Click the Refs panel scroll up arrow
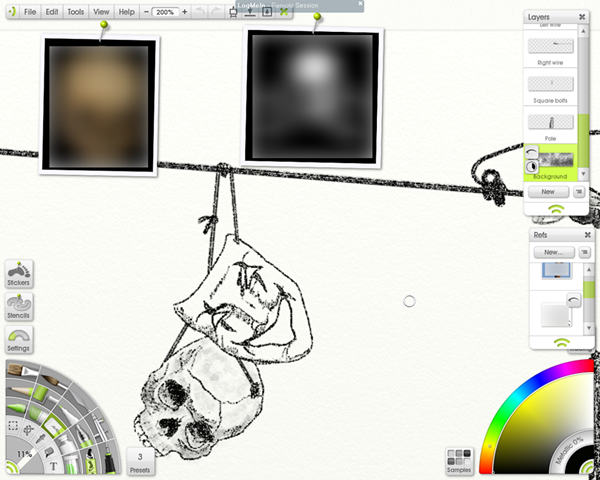Image resolution: width=600 pixels, height=480 pixels. coord(589,270)
